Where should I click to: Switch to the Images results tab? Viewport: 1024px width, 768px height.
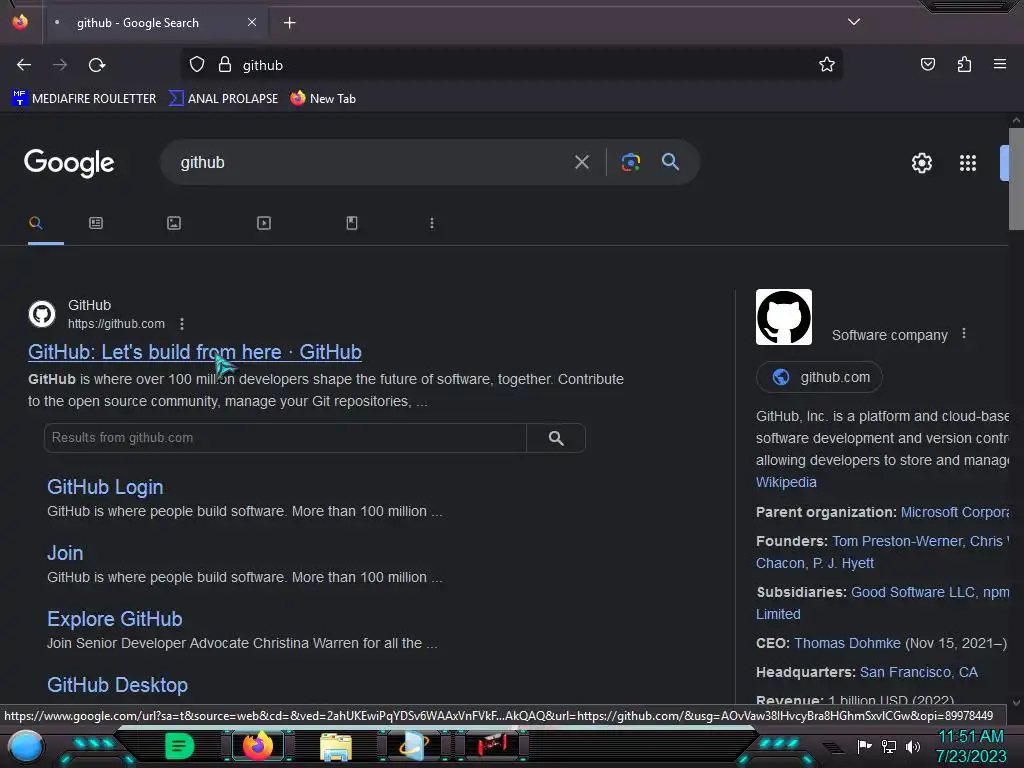tap(174, 223)
